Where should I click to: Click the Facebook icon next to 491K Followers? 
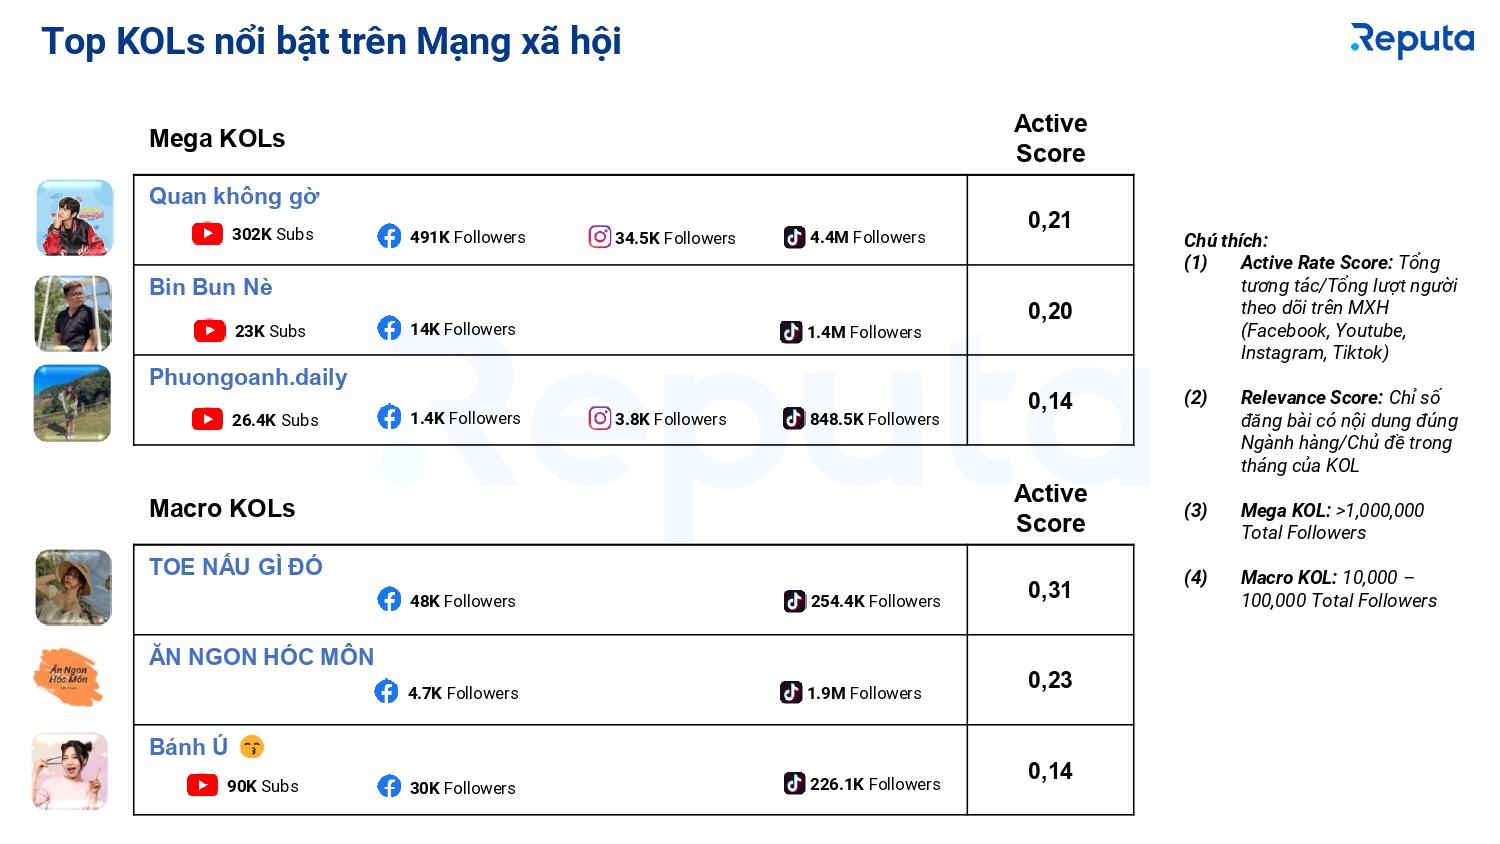click(x=389, y=236)
